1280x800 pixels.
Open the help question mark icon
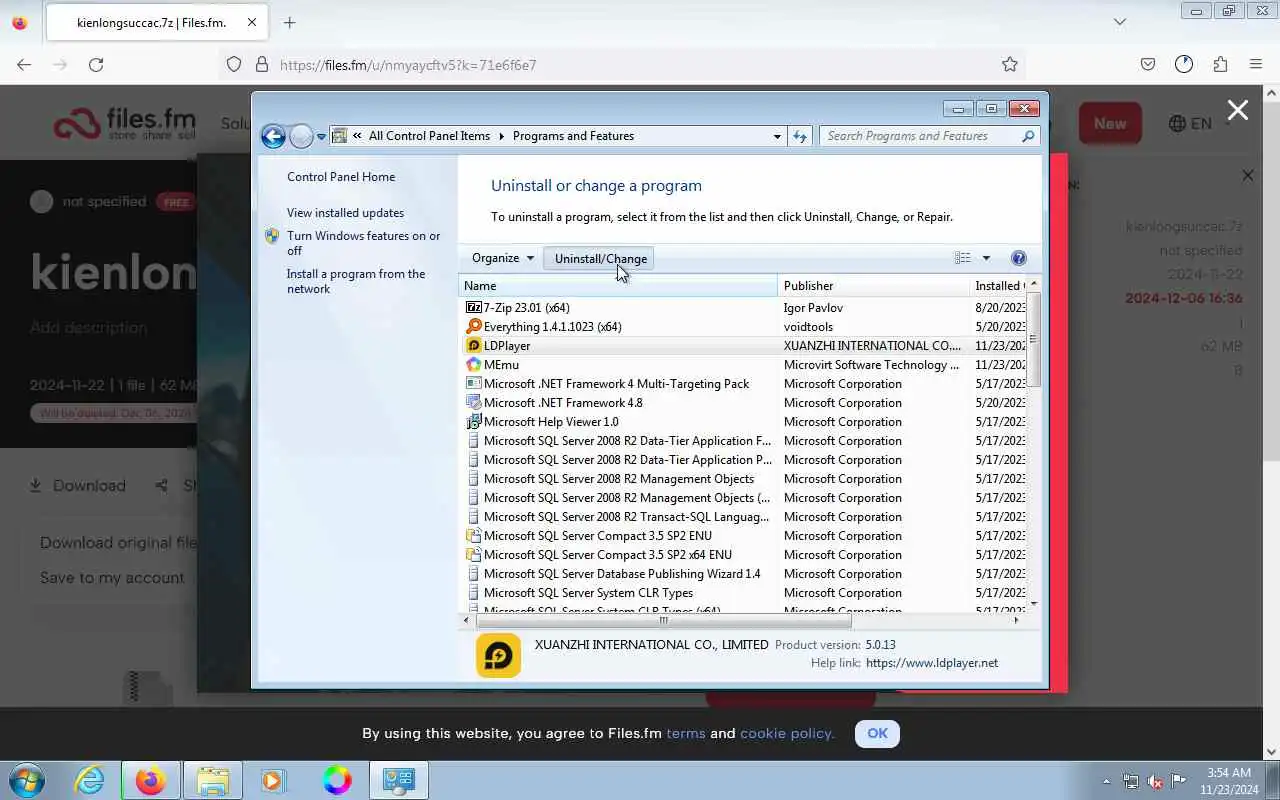(1019, 258)
